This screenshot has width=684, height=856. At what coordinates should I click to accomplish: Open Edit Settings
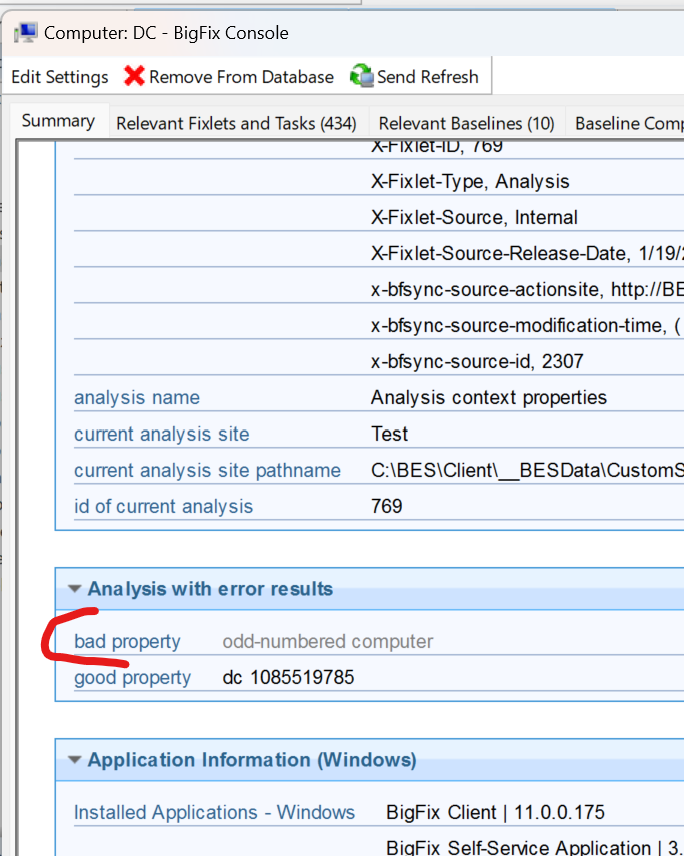[x=60, y=77]
